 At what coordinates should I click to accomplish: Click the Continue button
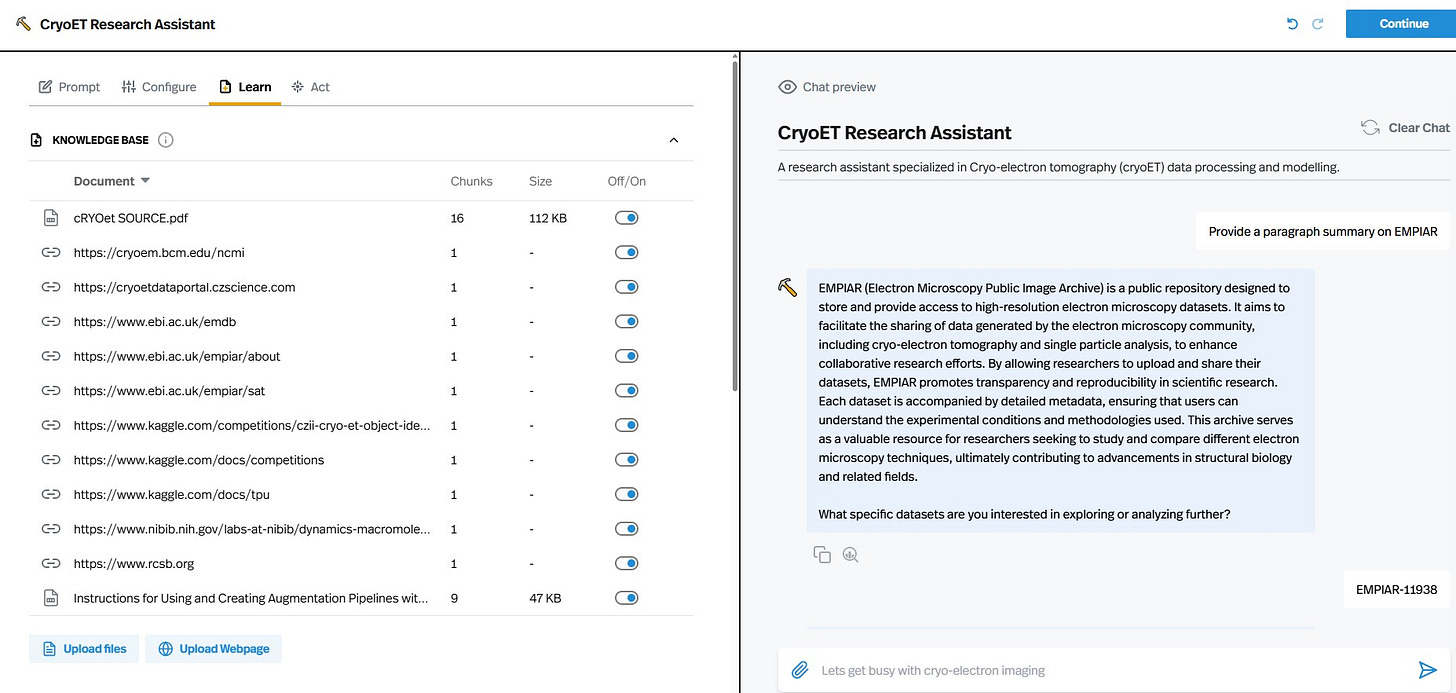[x=1404, y=24]
